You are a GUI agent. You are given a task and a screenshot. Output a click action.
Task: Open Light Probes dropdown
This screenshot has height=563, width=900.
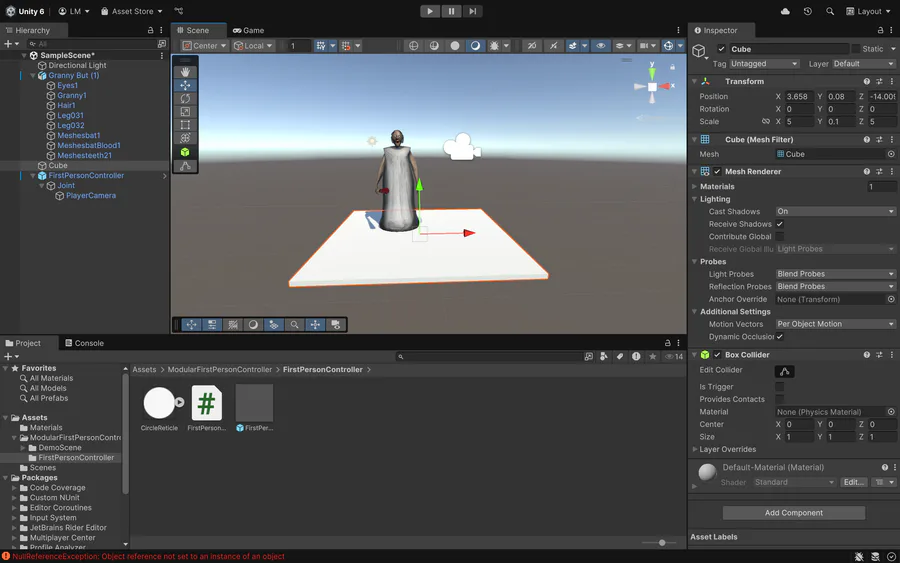click(835, 274)
